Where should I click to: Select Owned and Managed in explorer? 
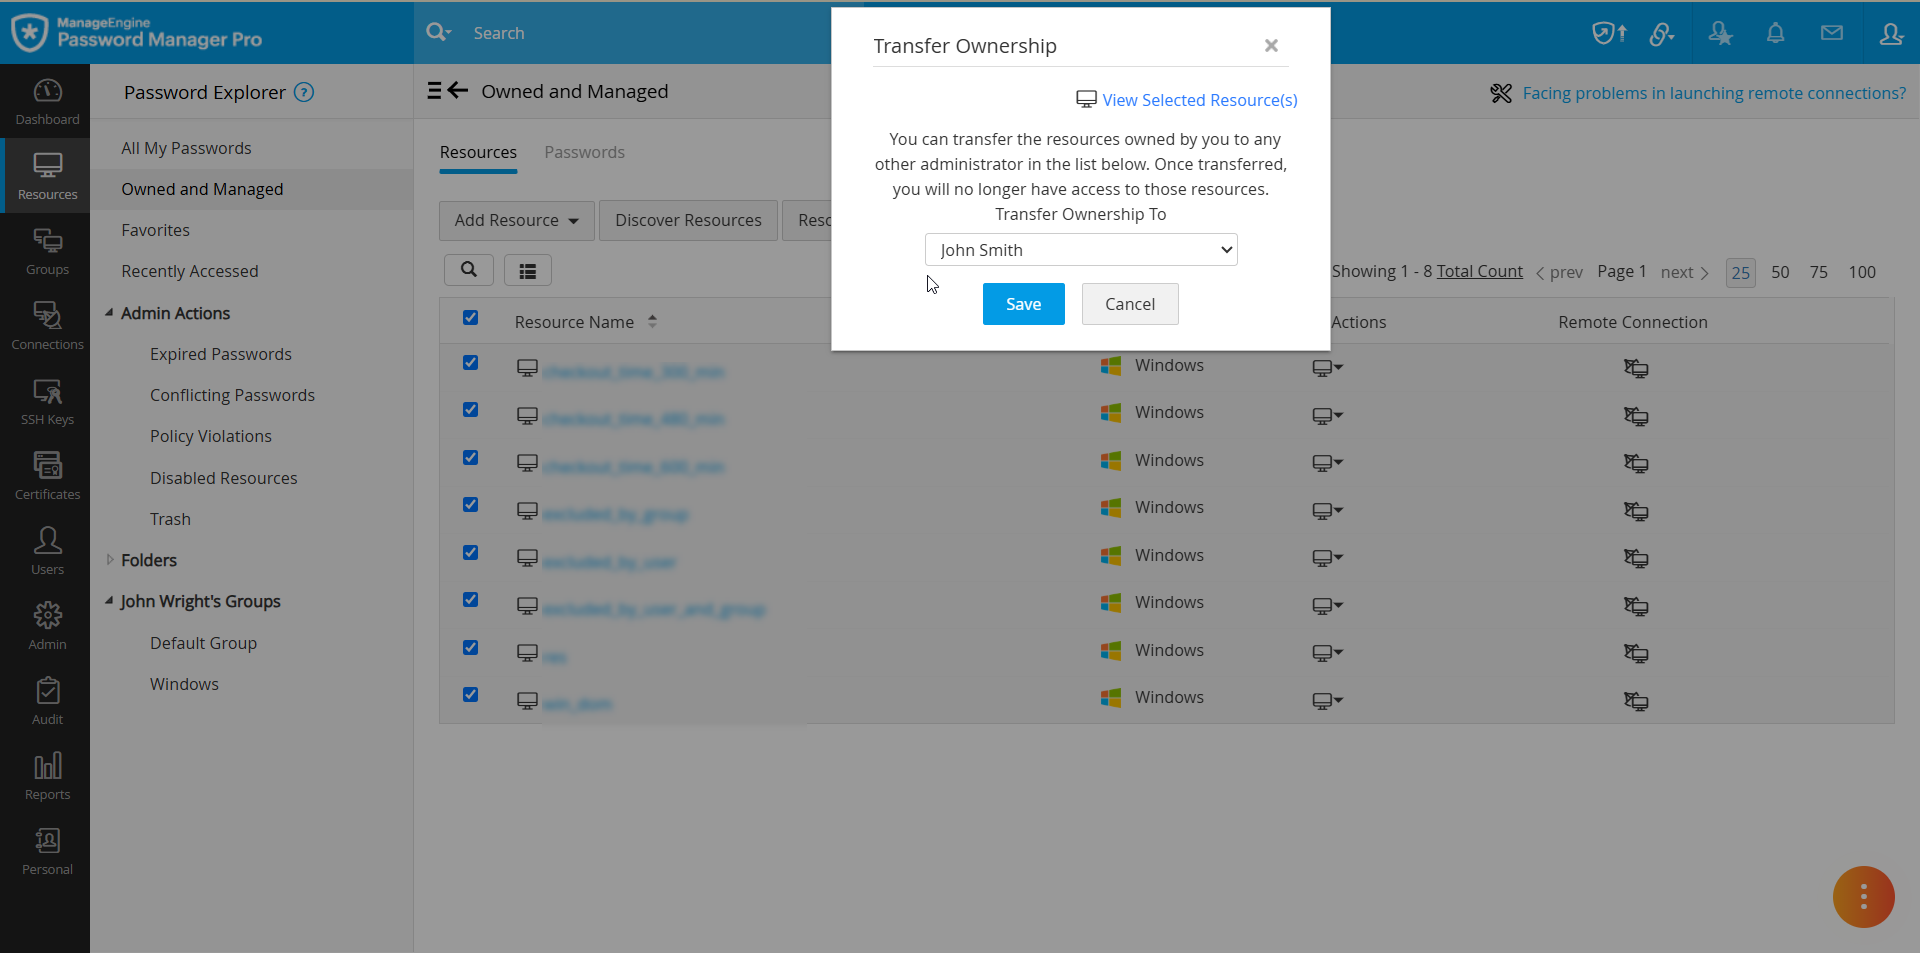[x=202, y=189]
